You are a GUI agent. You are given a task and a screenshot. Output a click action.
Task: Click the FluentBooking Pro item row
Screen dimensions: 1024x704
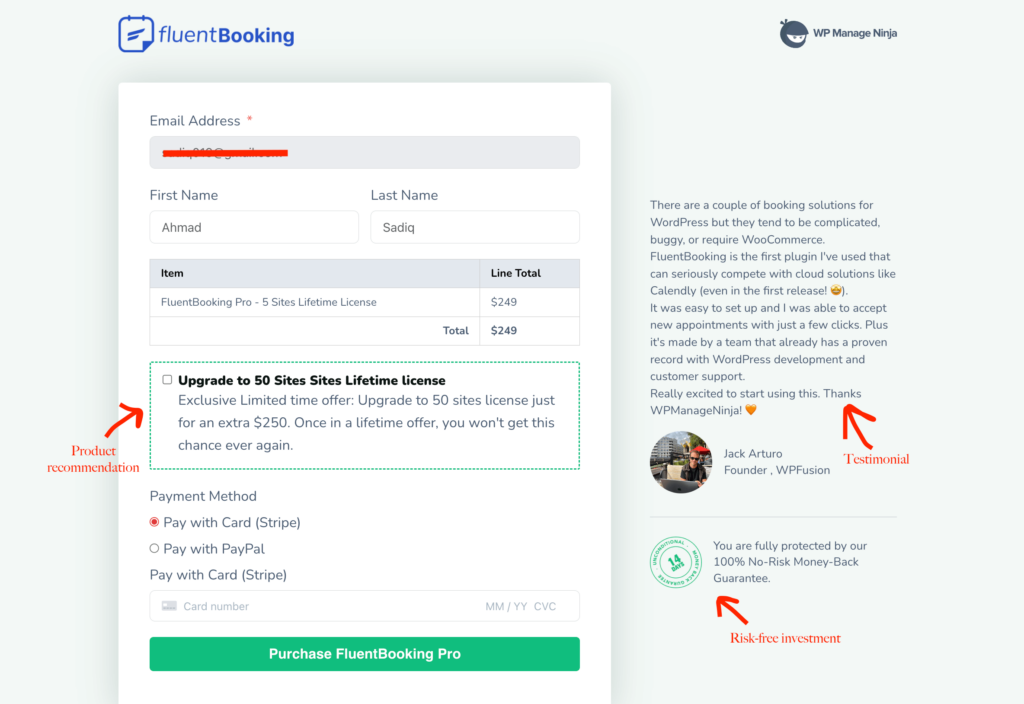(269, 302)
